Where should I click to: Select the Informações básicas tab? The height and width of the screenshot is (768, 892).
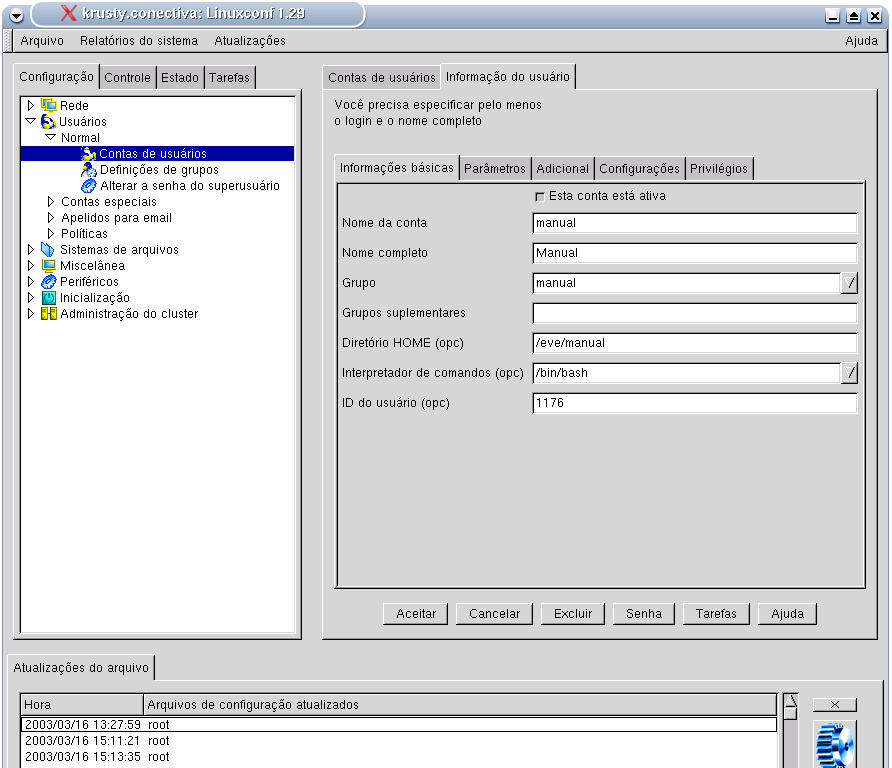(397, 168)
